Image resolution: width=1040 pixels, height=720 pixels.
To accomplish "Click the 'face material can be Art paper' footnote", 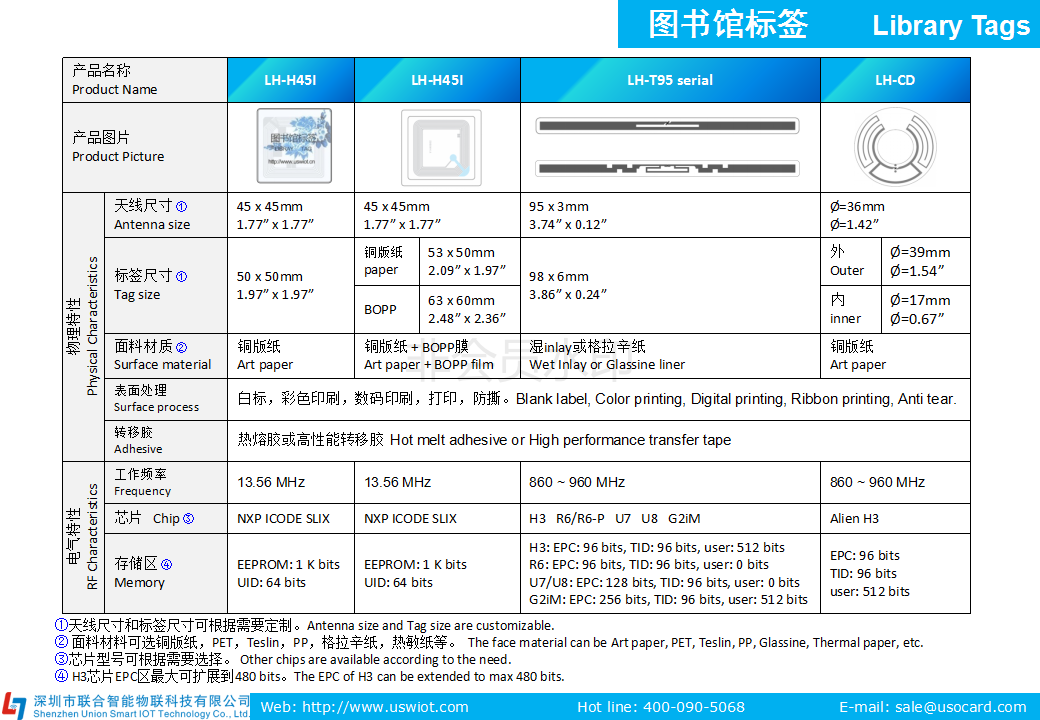I will [695, 642].
